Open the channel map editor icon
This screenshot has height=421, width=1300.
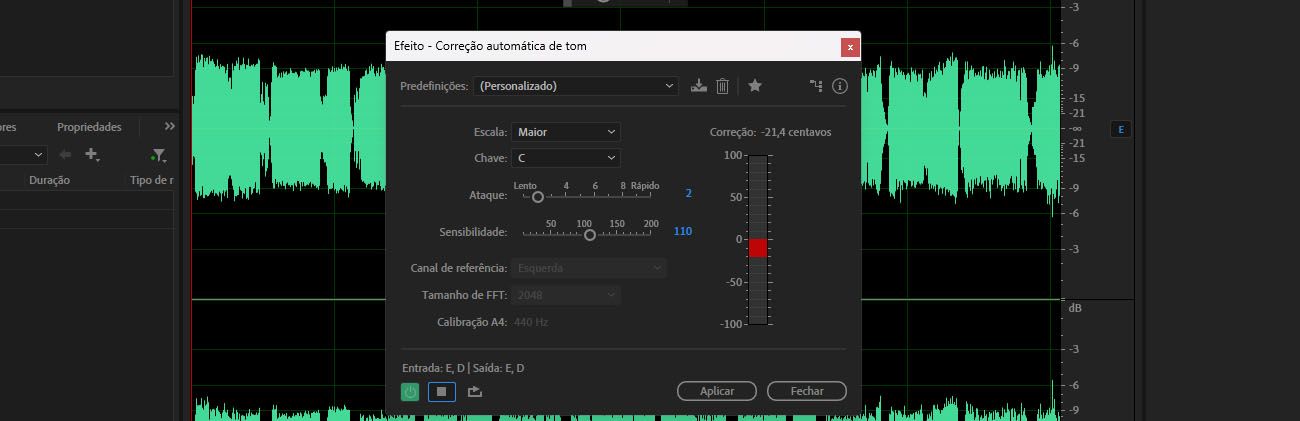[816, 86]
